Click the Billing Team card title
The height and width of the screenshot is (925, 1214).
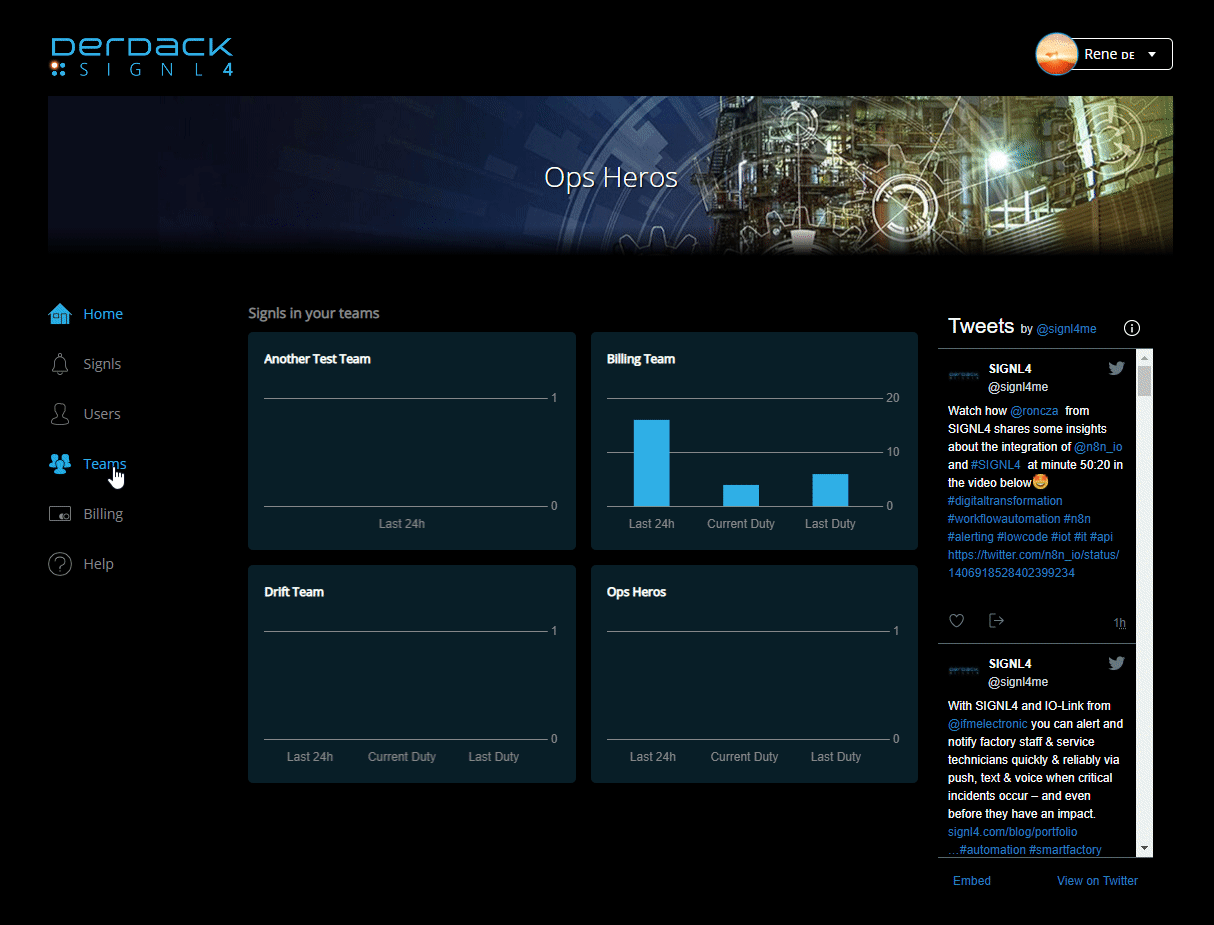[641, 359]
